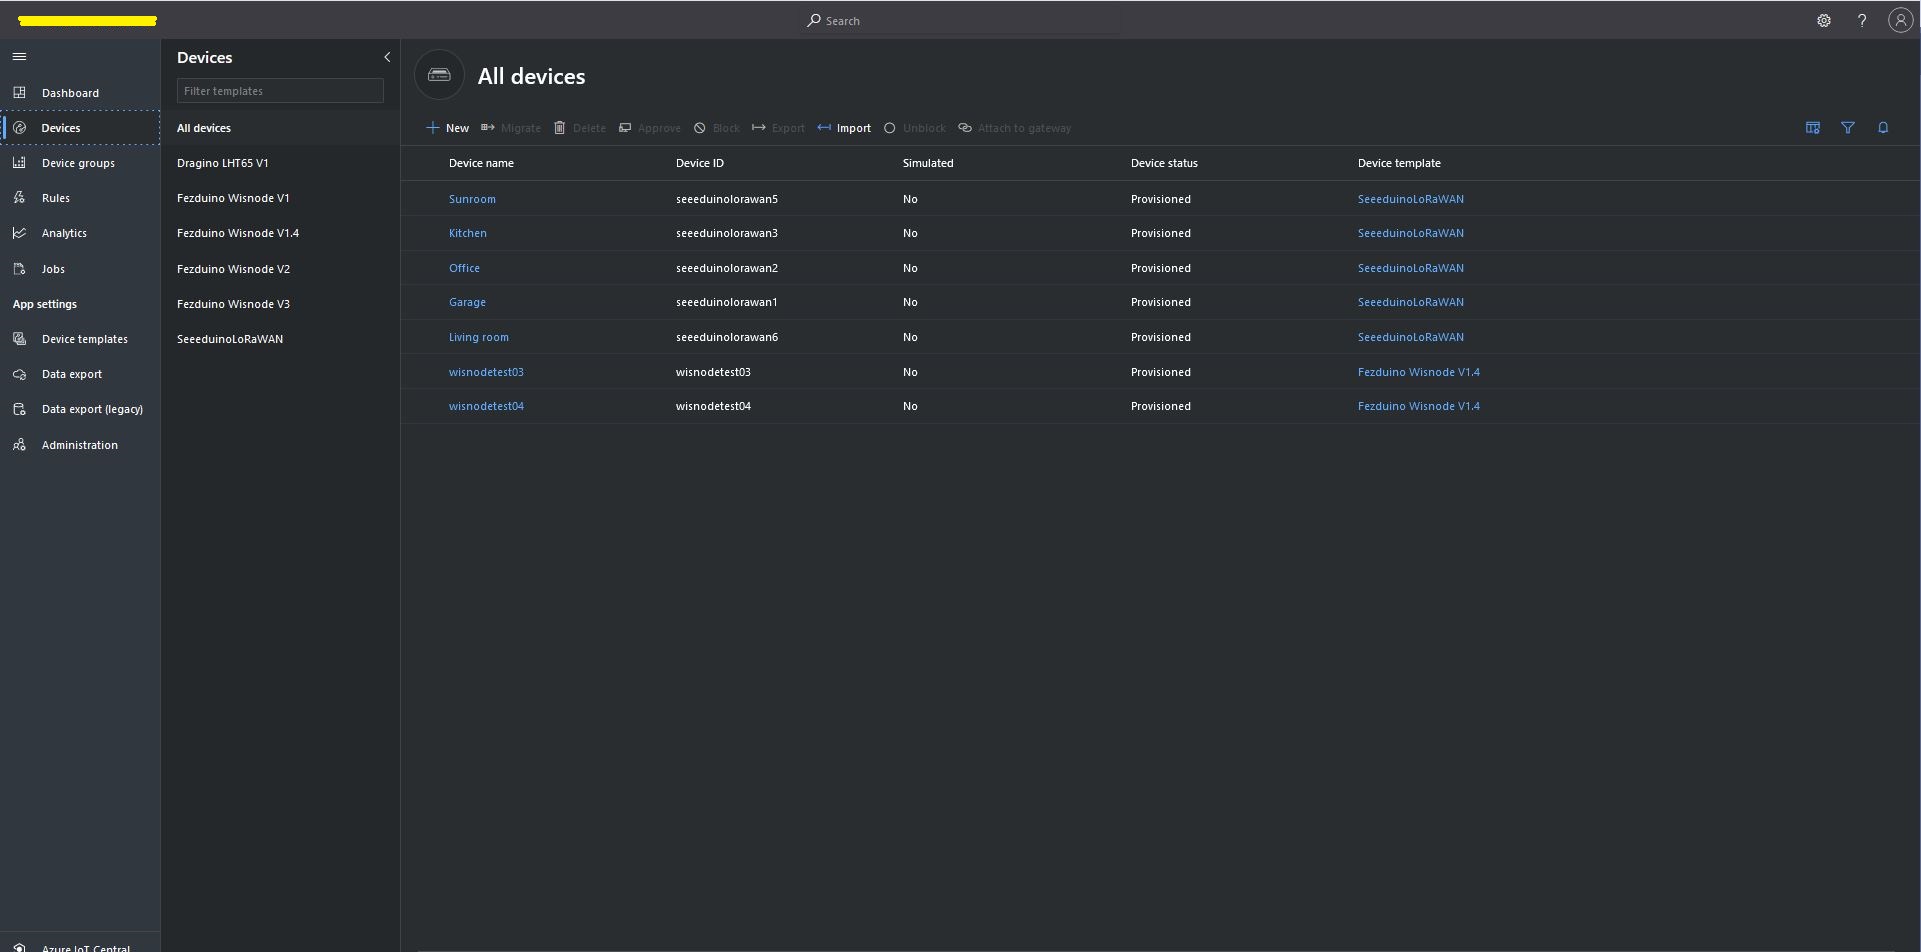
Task: Open the wisnodetest04 device
Action: click(x=486, y=406)
